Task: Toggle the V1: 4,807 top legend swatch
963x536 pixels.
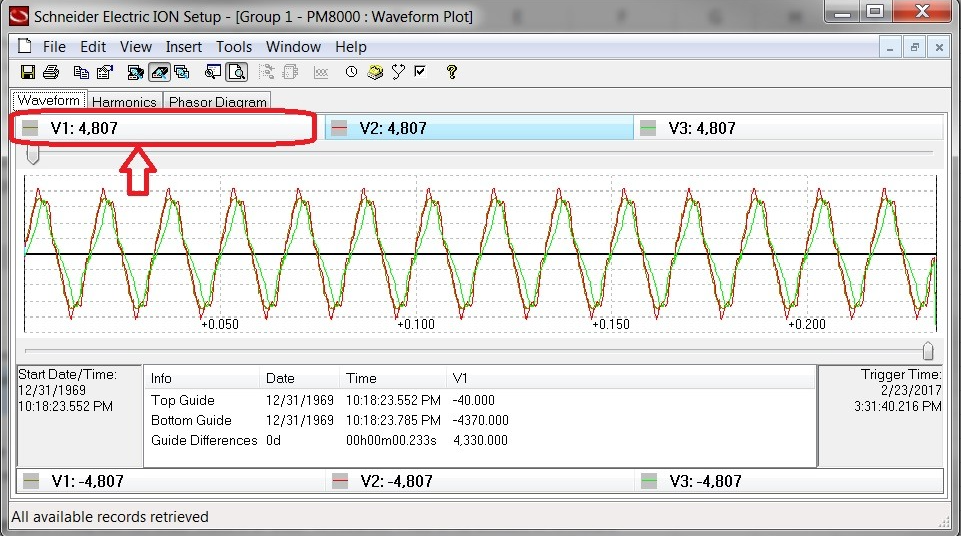Action: tap(30, 128)
